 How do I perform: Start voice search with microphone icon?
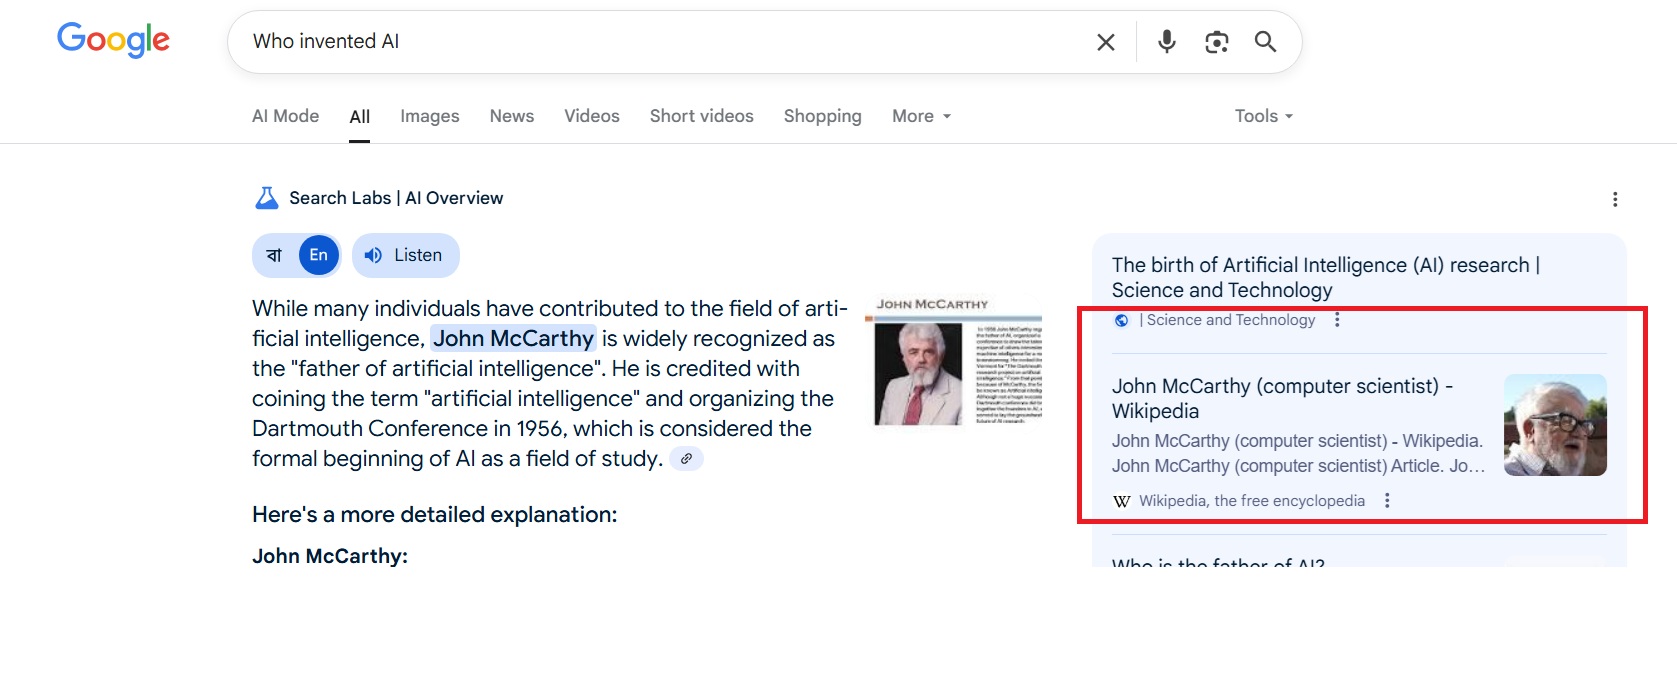click(x=1166, y=41)
